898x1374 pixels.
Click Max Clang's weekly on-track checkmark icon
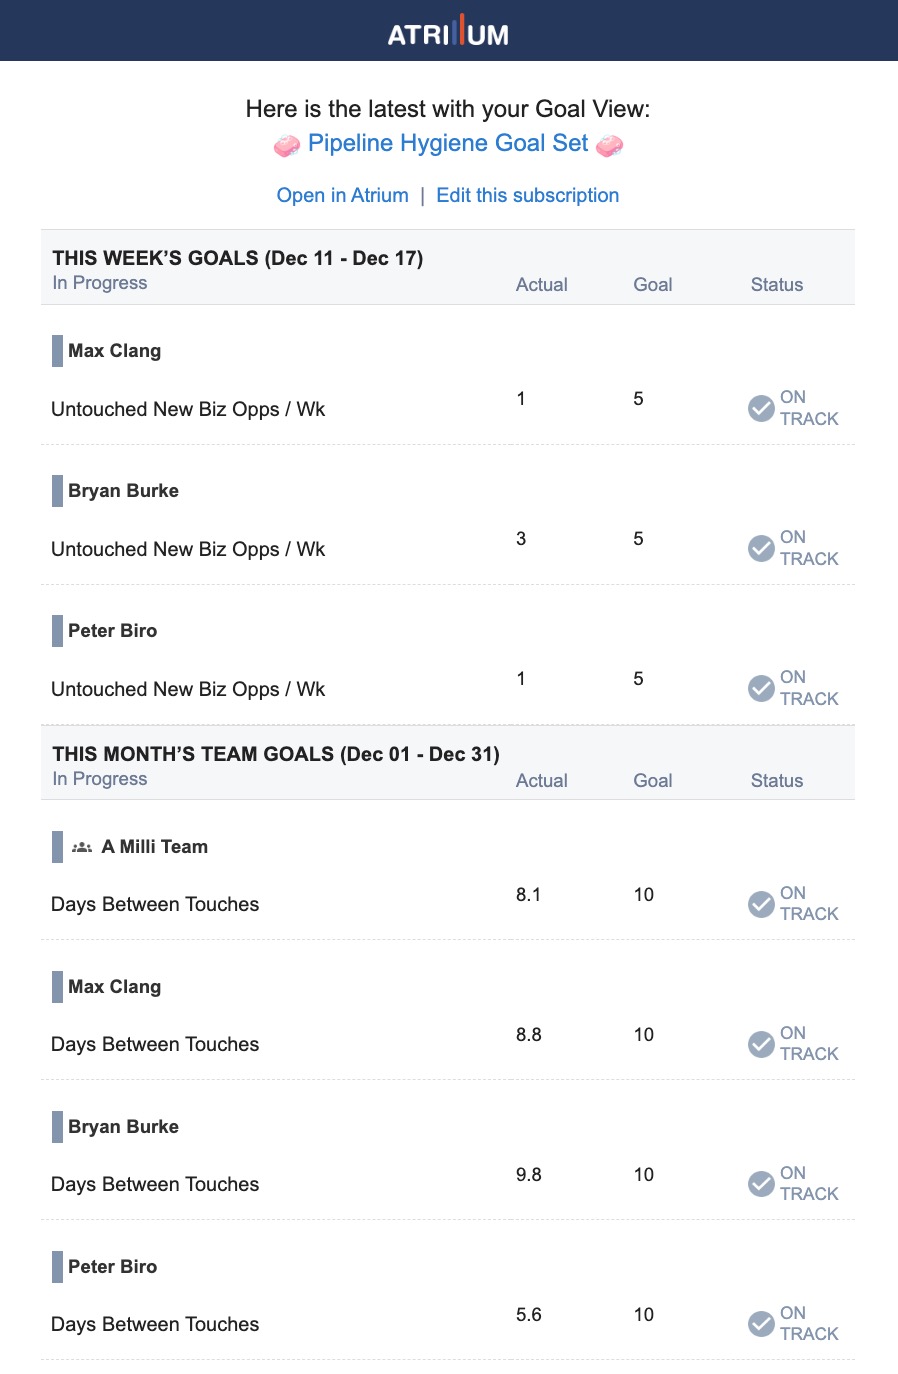coord(761,408)
